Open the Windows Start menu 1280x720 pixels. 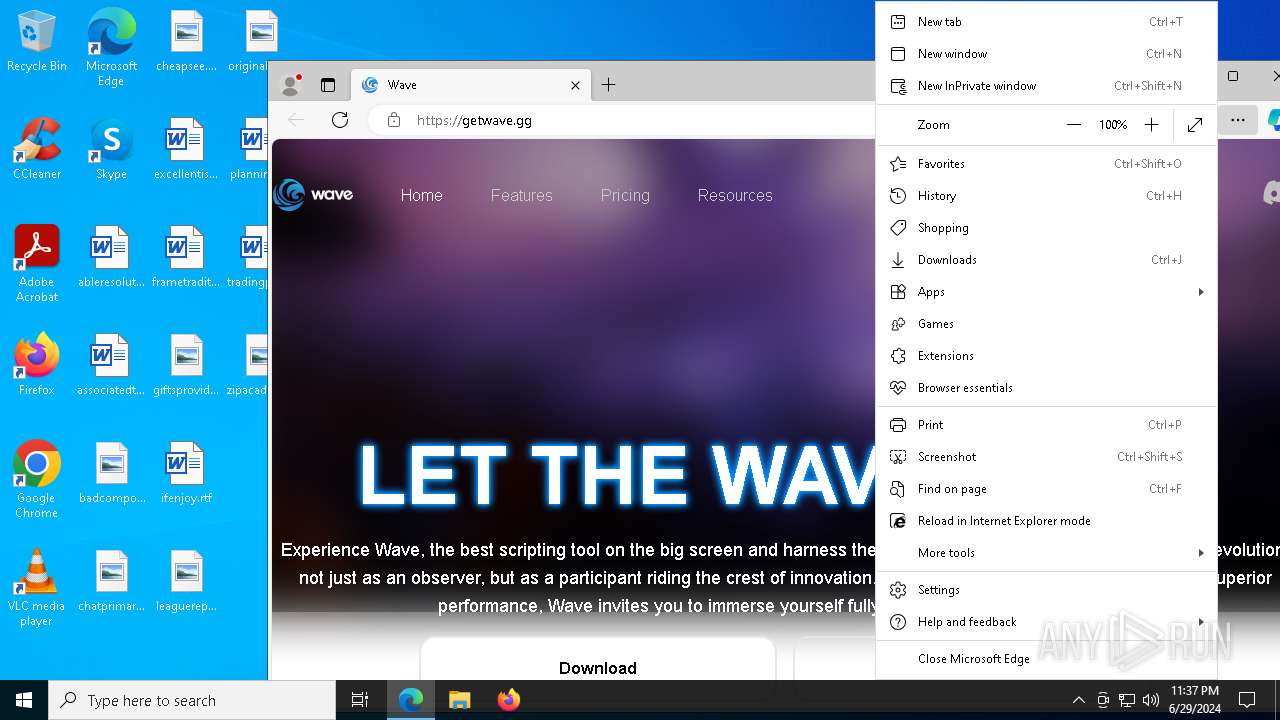point(24,700)
